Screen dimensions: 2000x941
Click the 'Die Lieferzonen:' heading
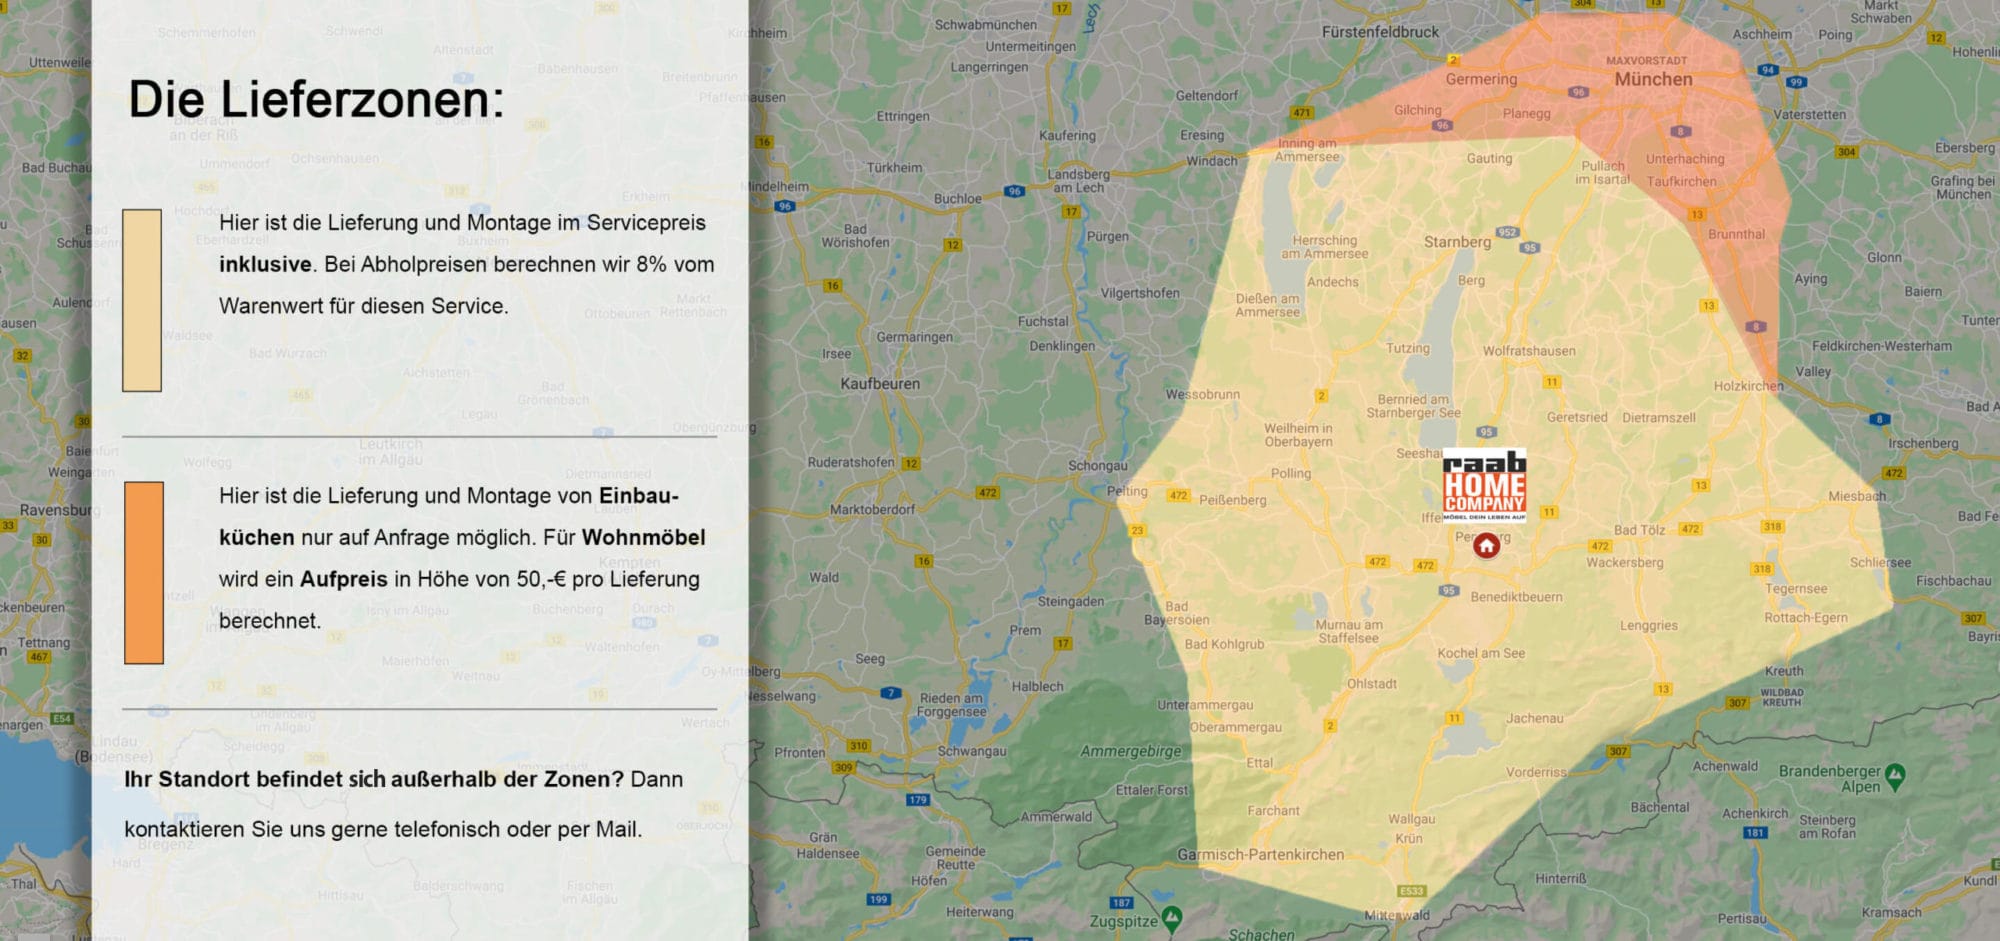[x=317, y=100]
